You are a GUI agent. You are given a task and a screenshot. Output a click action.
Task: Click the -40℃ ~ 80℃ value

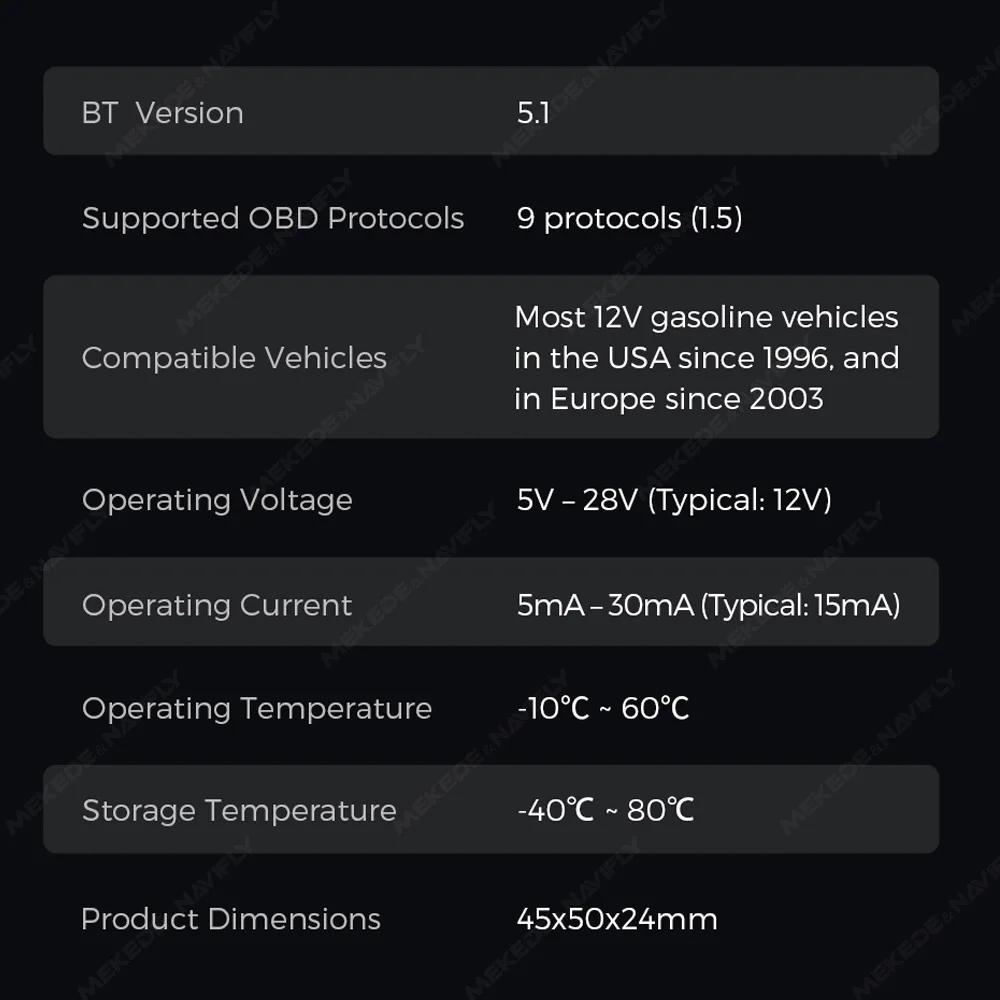point(605,810)
